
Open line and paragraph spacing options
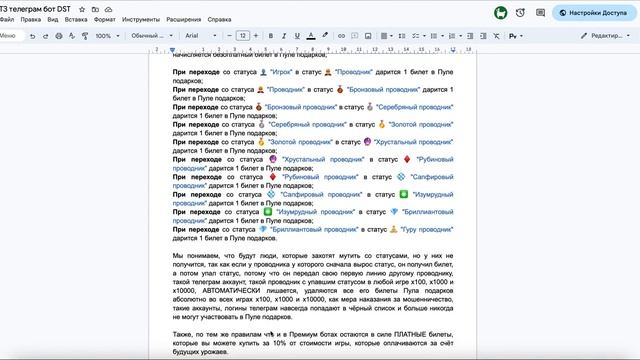402,36
